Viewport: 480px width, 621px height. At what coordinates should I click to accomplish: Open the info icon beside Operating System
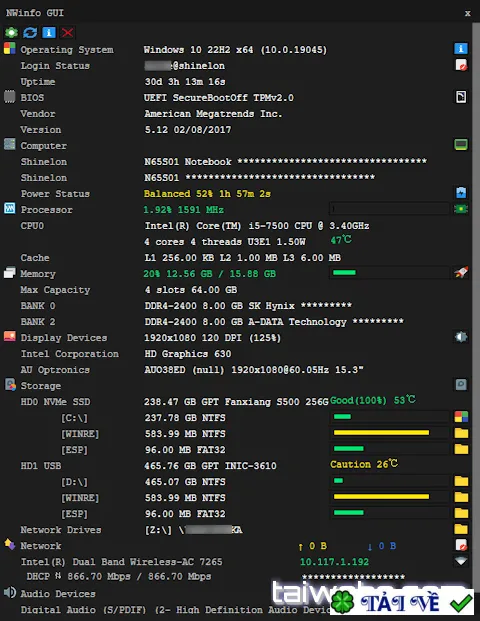tap(461, 49)
